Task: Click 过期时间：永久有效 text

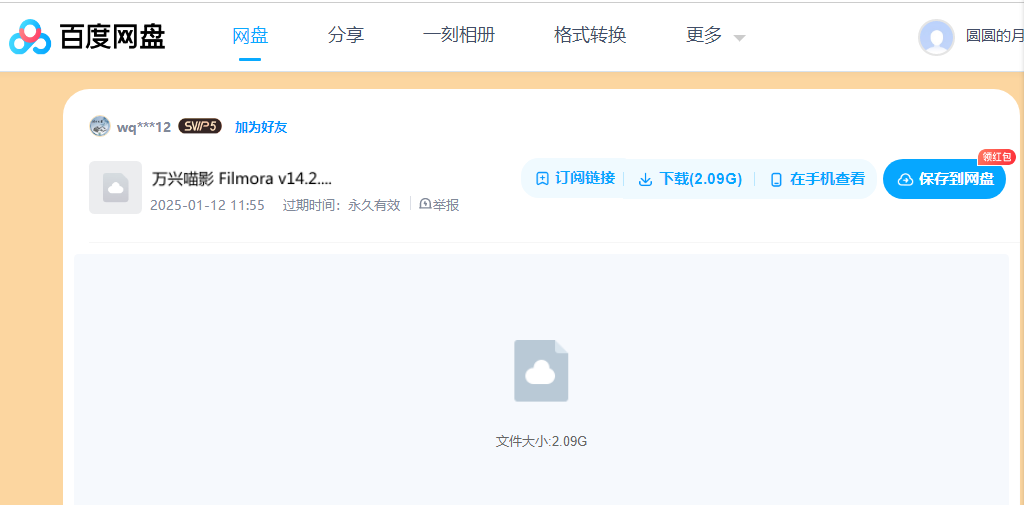Action: point(341,205)
